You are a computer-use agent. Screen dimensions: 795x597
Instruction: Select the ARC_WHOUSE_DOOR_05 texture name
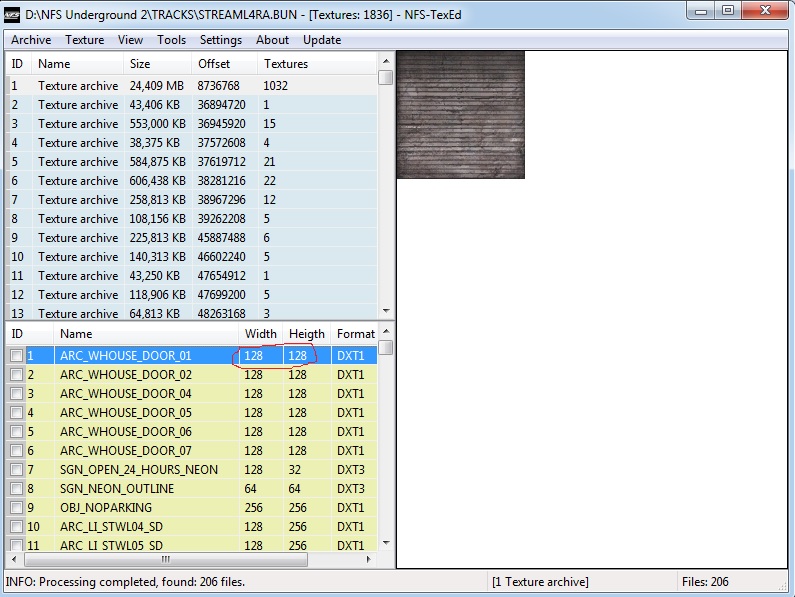(x=126, y=413)
